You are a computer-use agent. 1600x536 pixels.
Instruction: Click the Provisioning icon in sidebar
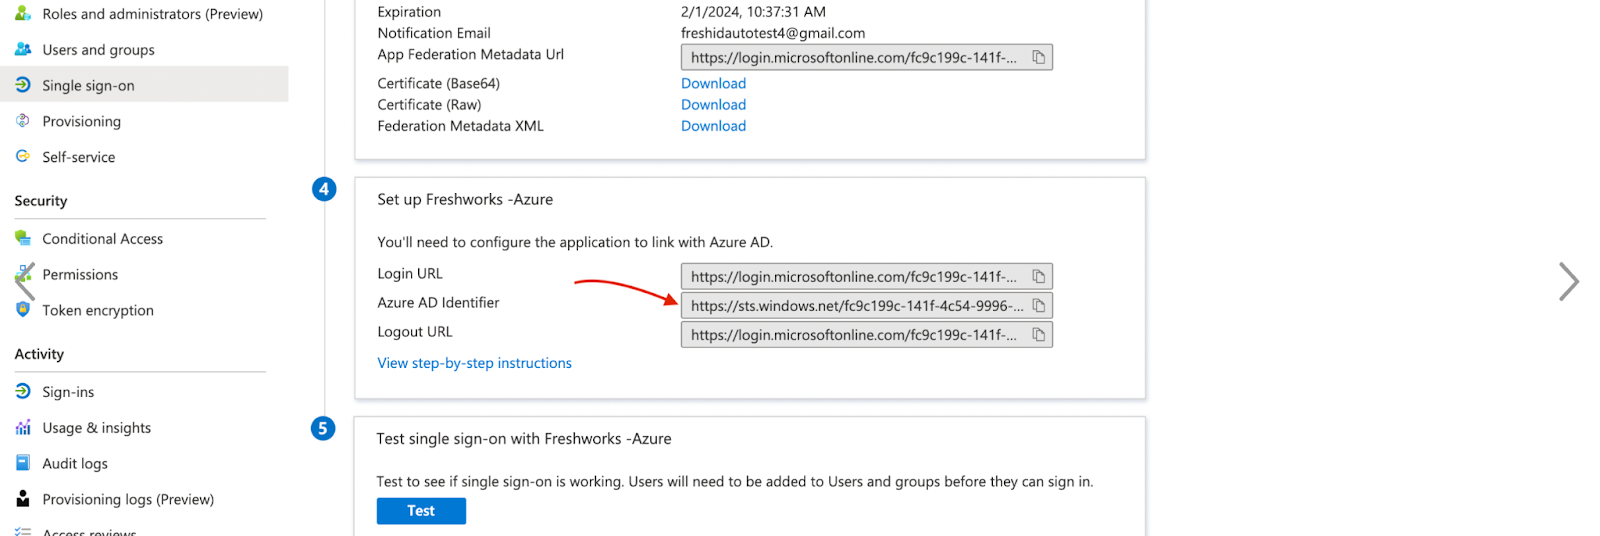click(23, 121)
